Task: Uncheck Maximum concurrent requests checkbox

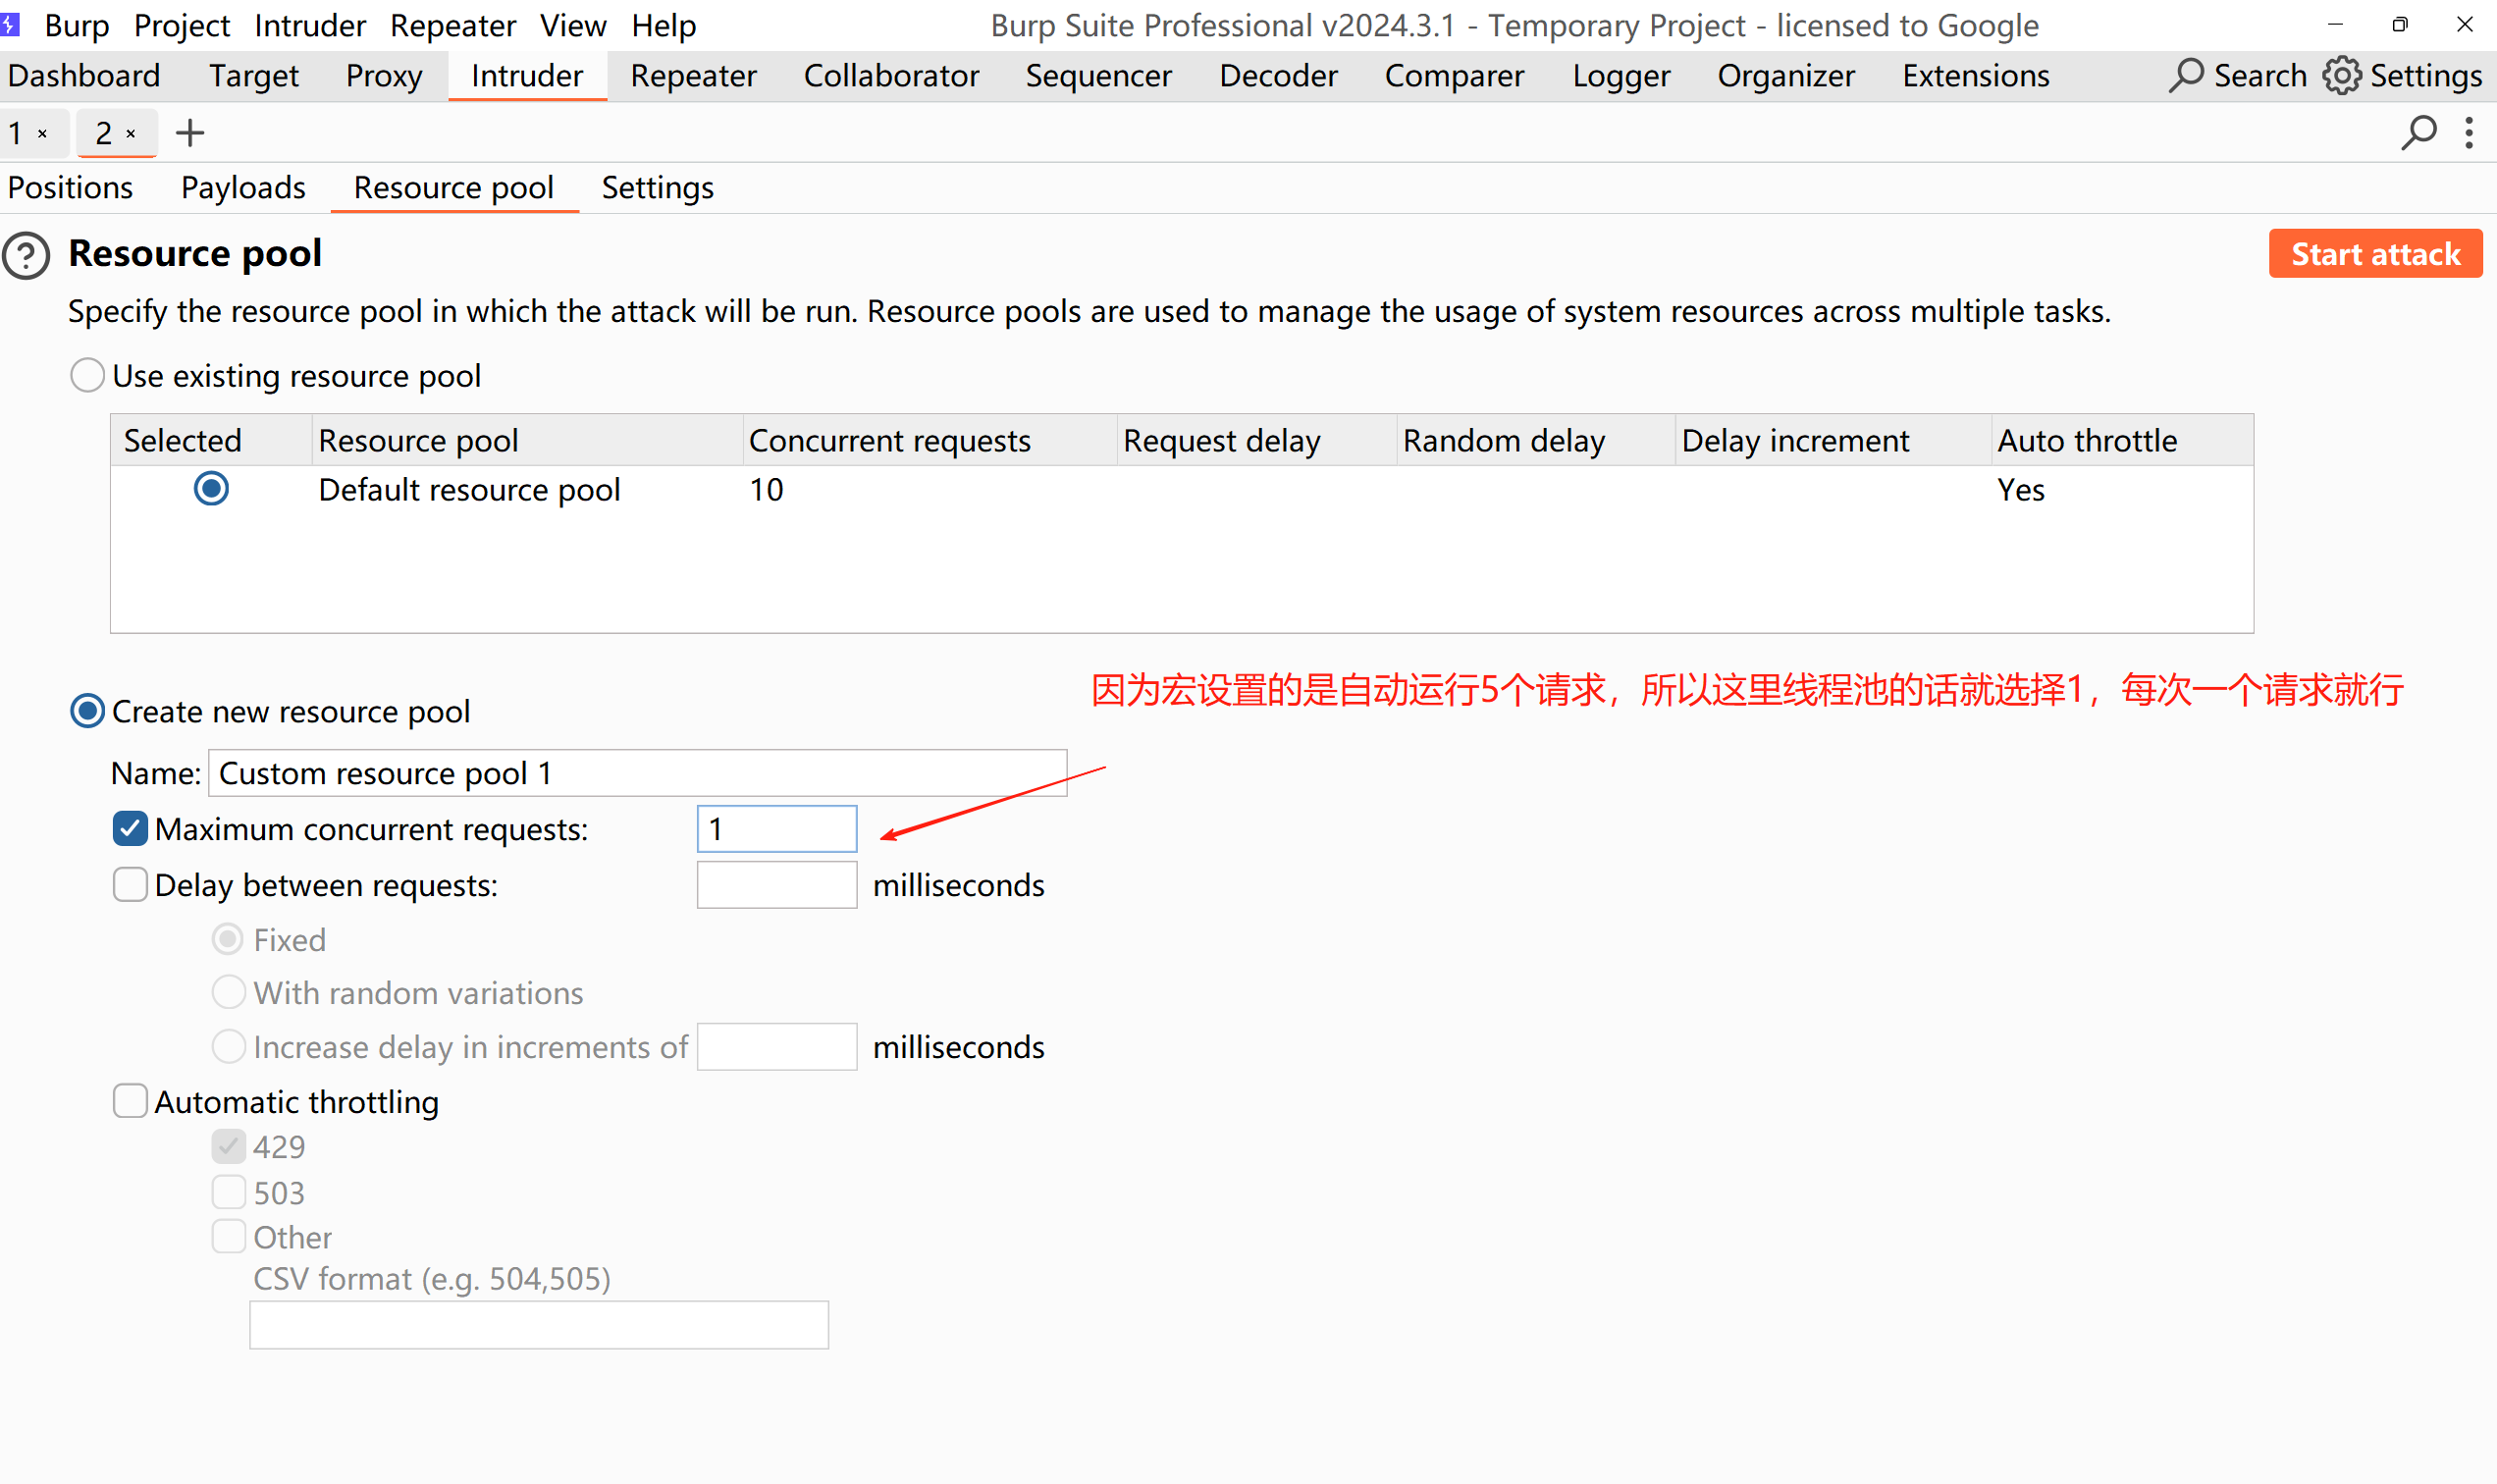Action: pyautogui.click(x=130, y=829)
